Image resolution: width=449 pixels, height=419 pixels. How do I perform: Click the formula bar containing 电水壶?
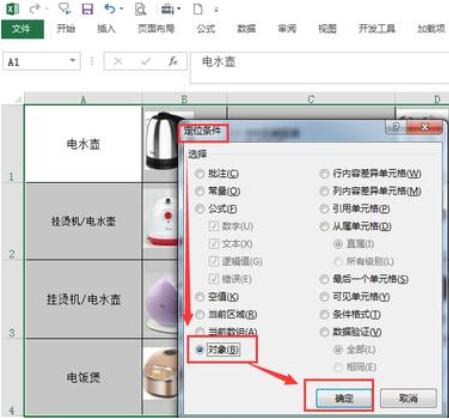click(x=319, y=67)
